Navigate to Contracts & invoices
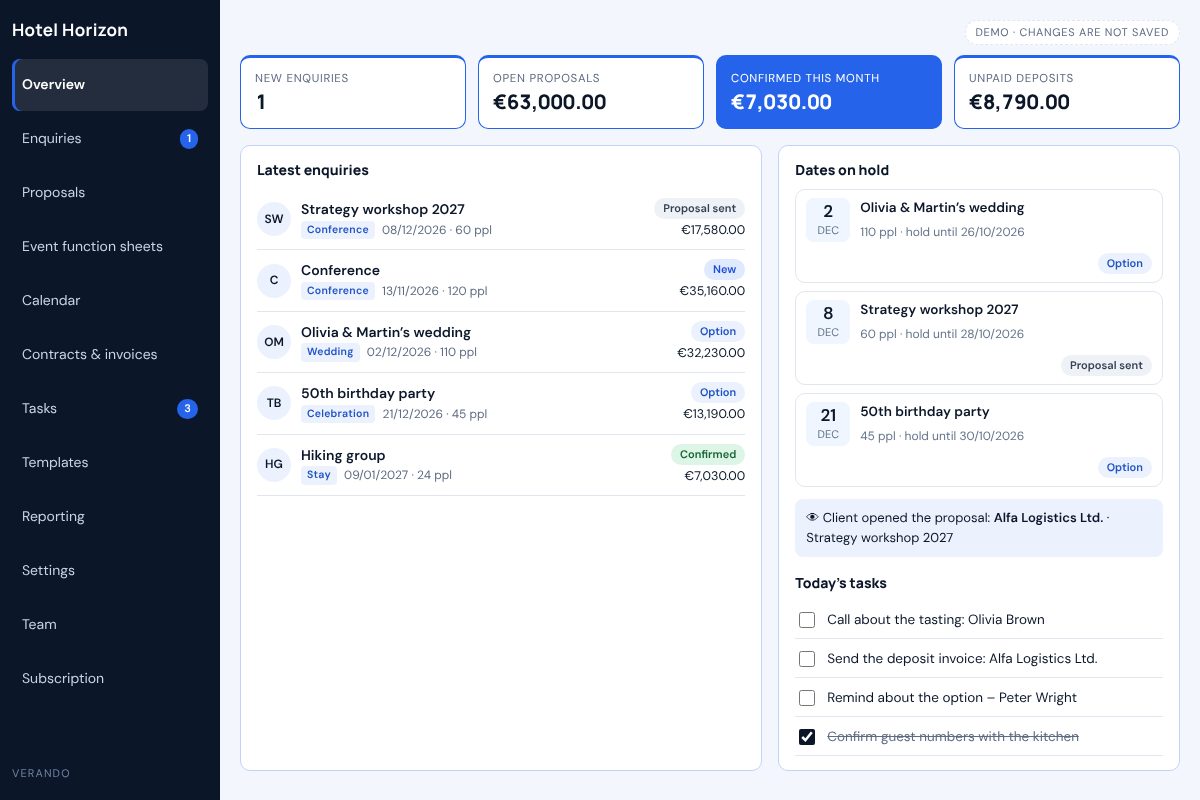The image size is (1200, 800). tap(110, 355)
